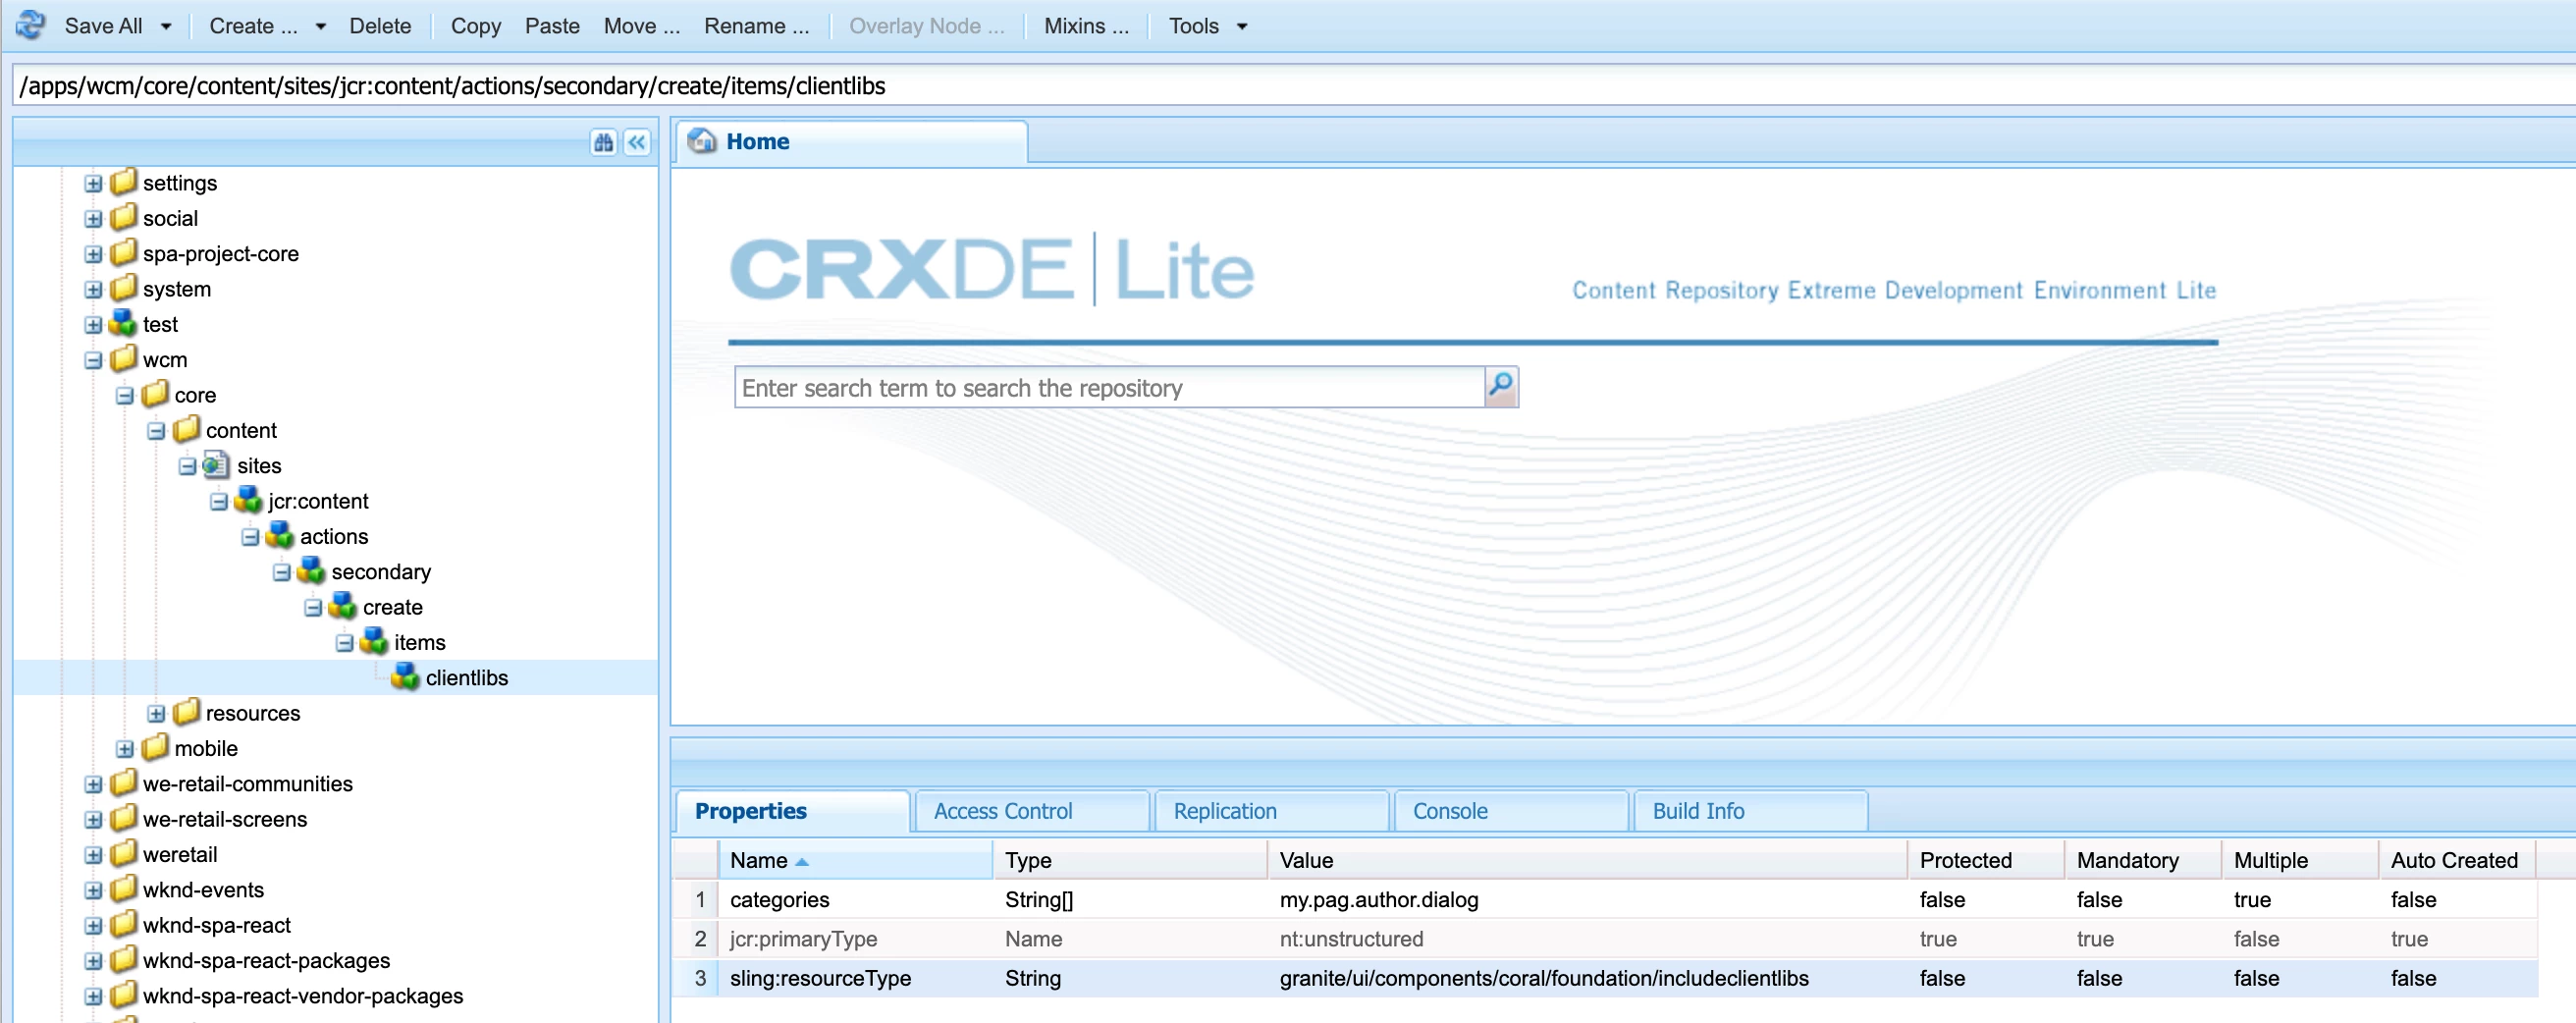Click the resources folder icon
This screenshot has height=1023, width=2576.
click(x=186, y=712)
